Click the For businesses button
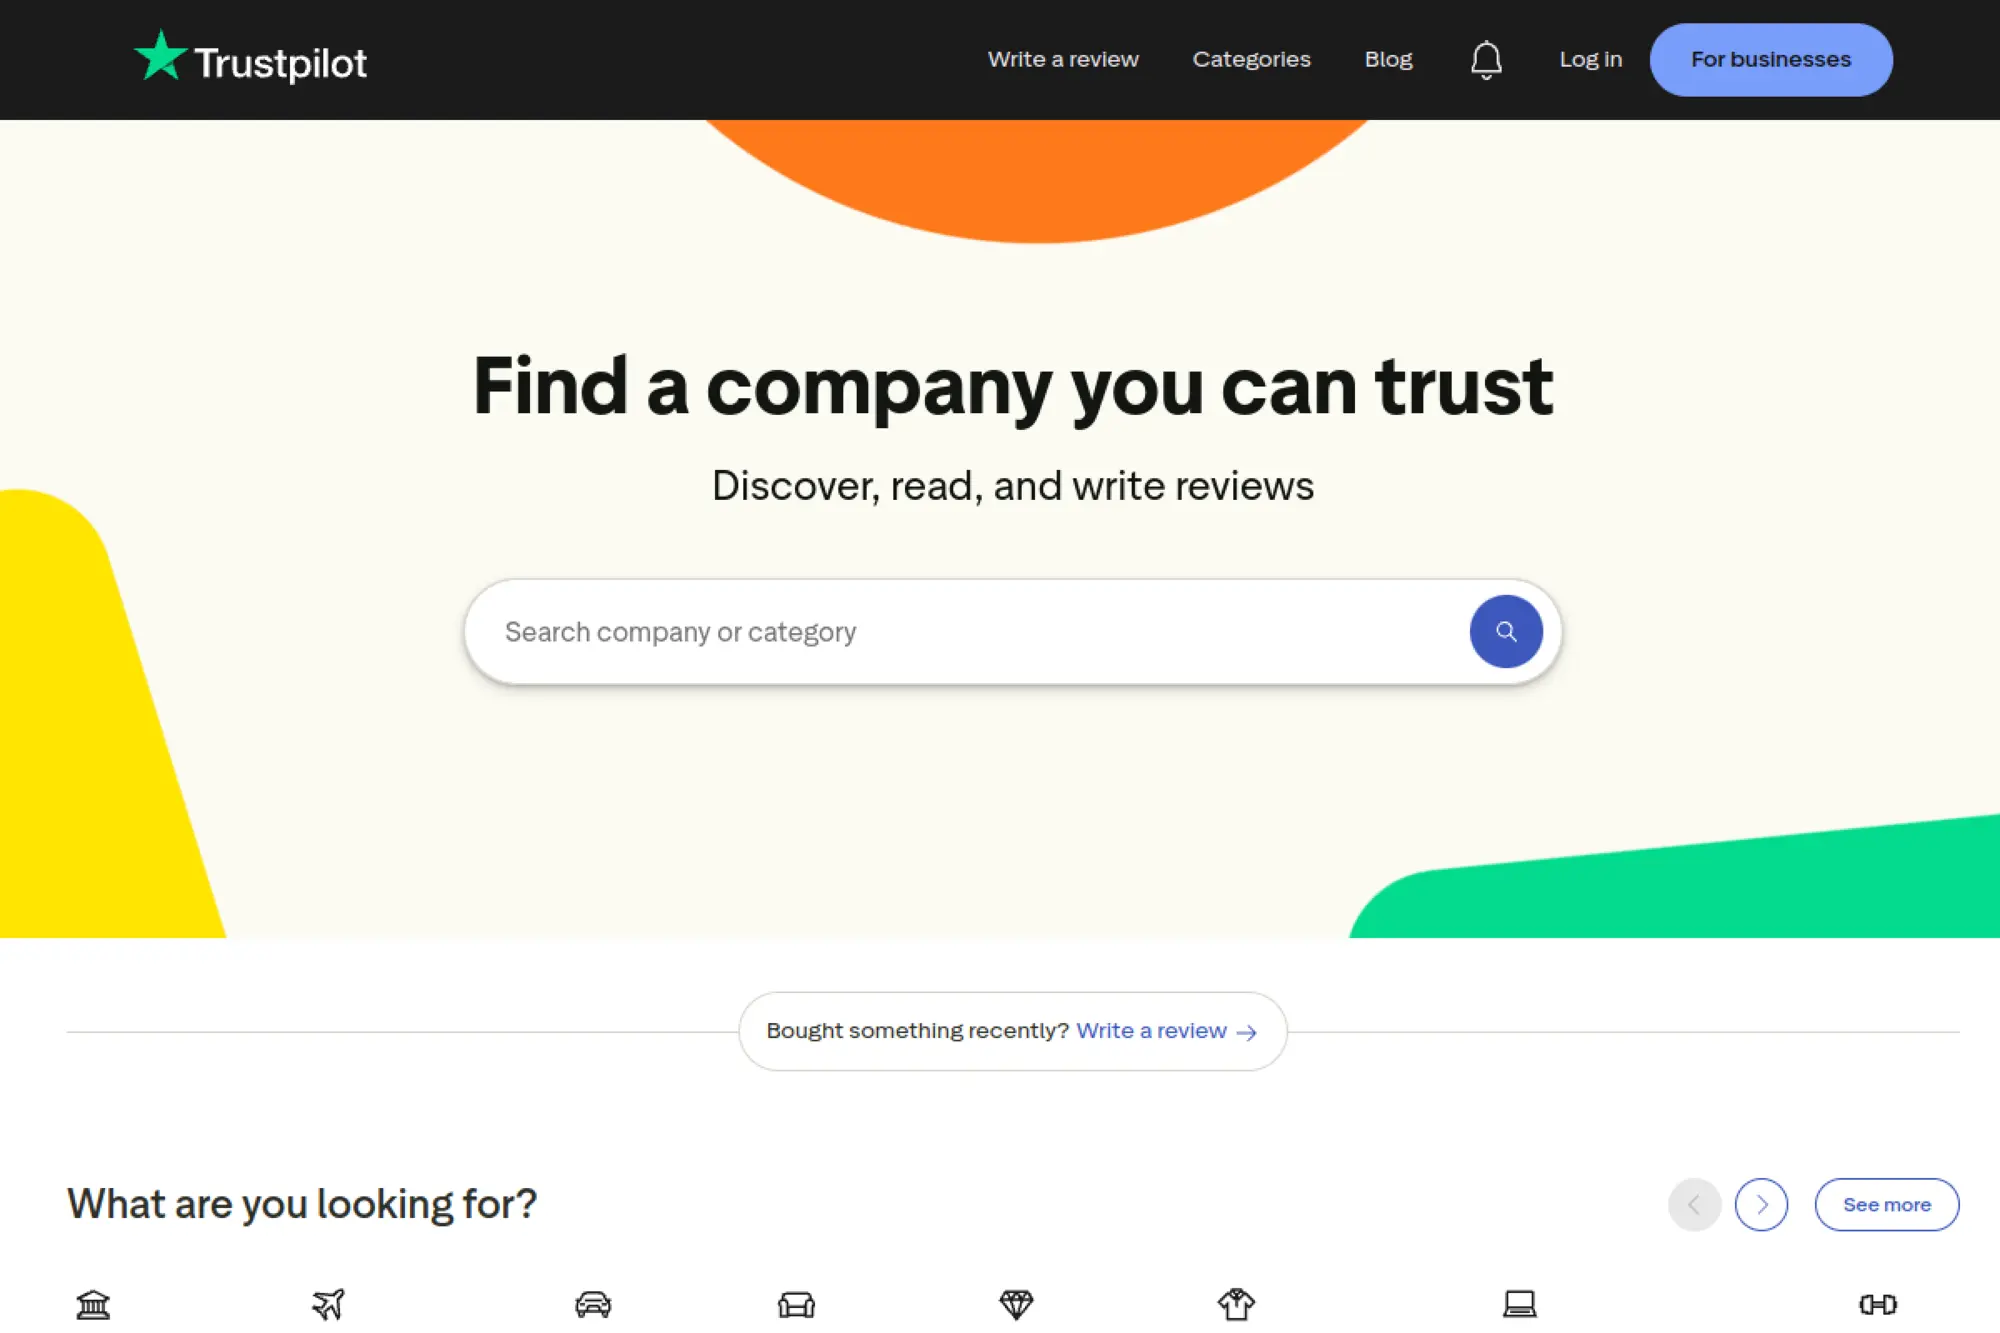The image size is (2000, 1333). click(x=1770, y=59)
